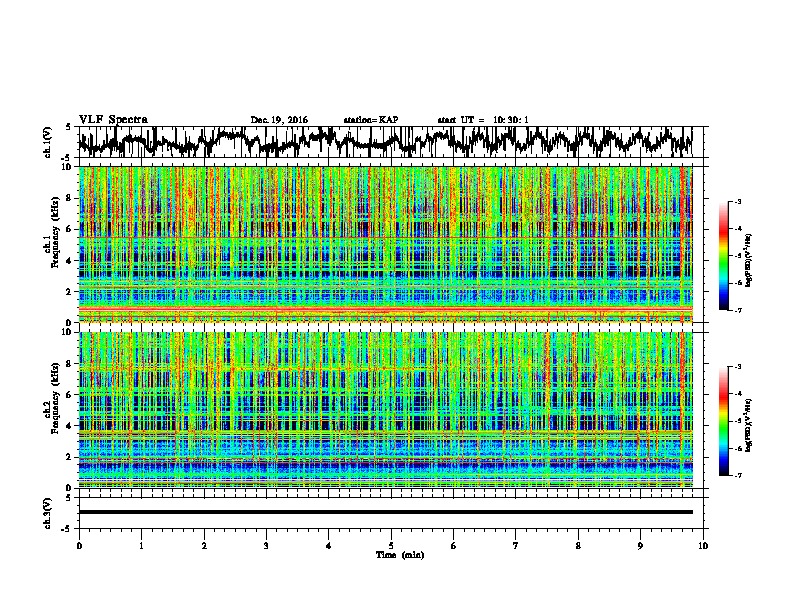
Task: Click time axis tick label "8"
Action: [578, 545]
